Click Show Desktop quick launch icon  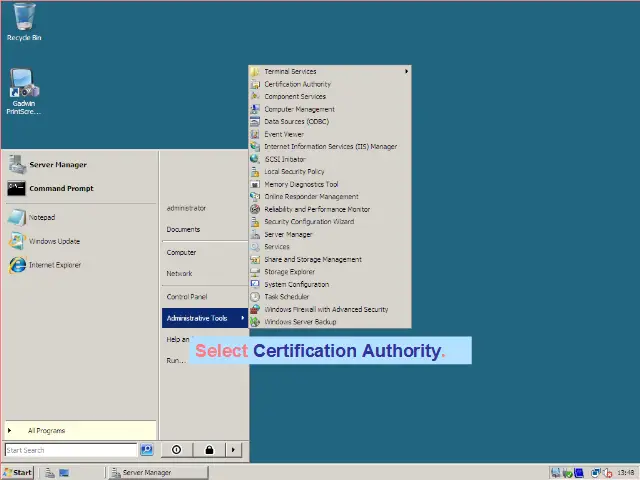(x=64, y=473)
